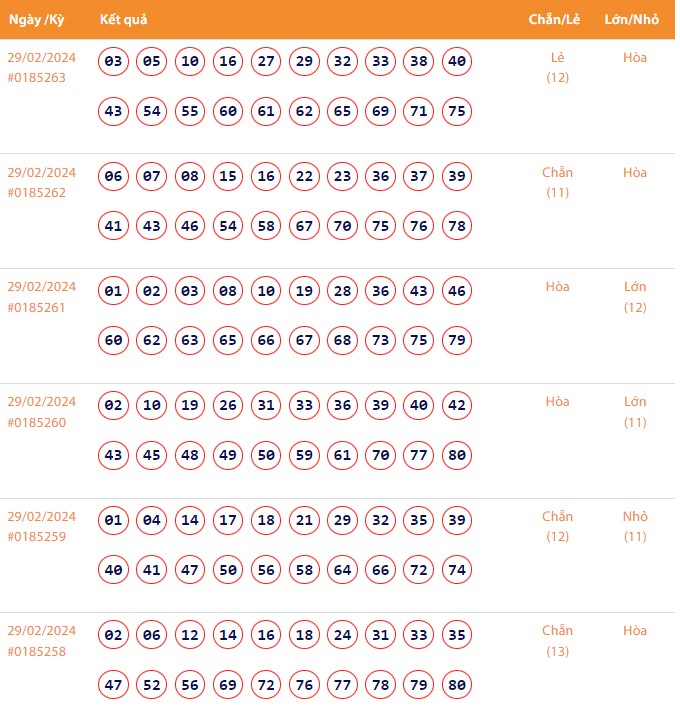Click ball 69 in draw #0185258

[228, 685]
